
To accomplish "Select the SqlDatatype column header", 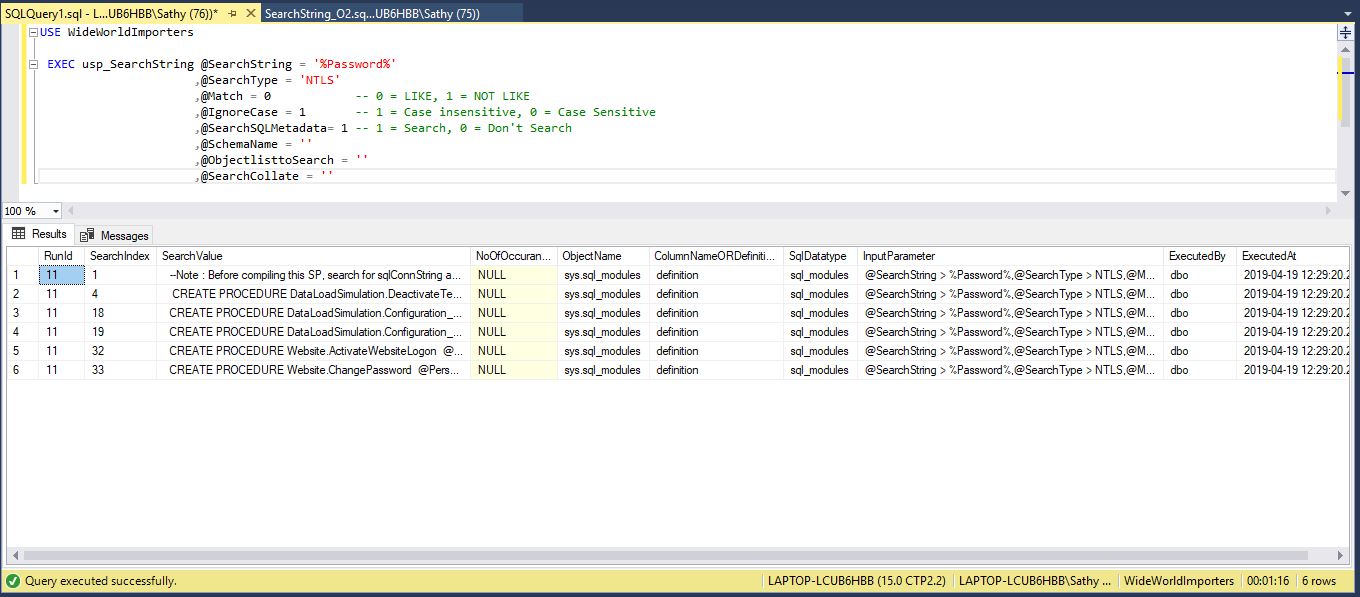I will (820, 256).
